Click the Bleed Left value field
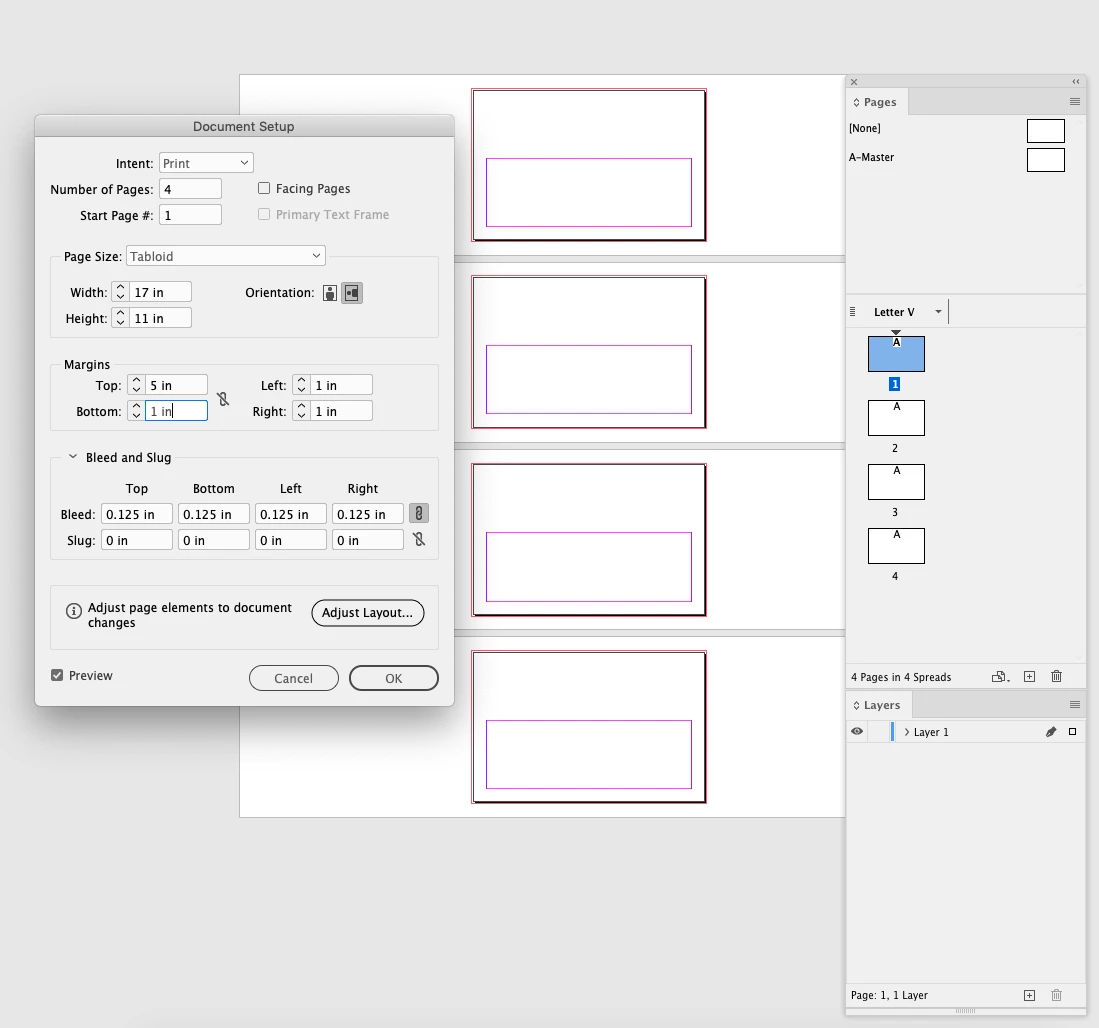1099x1028 pixels. (291, 514)
